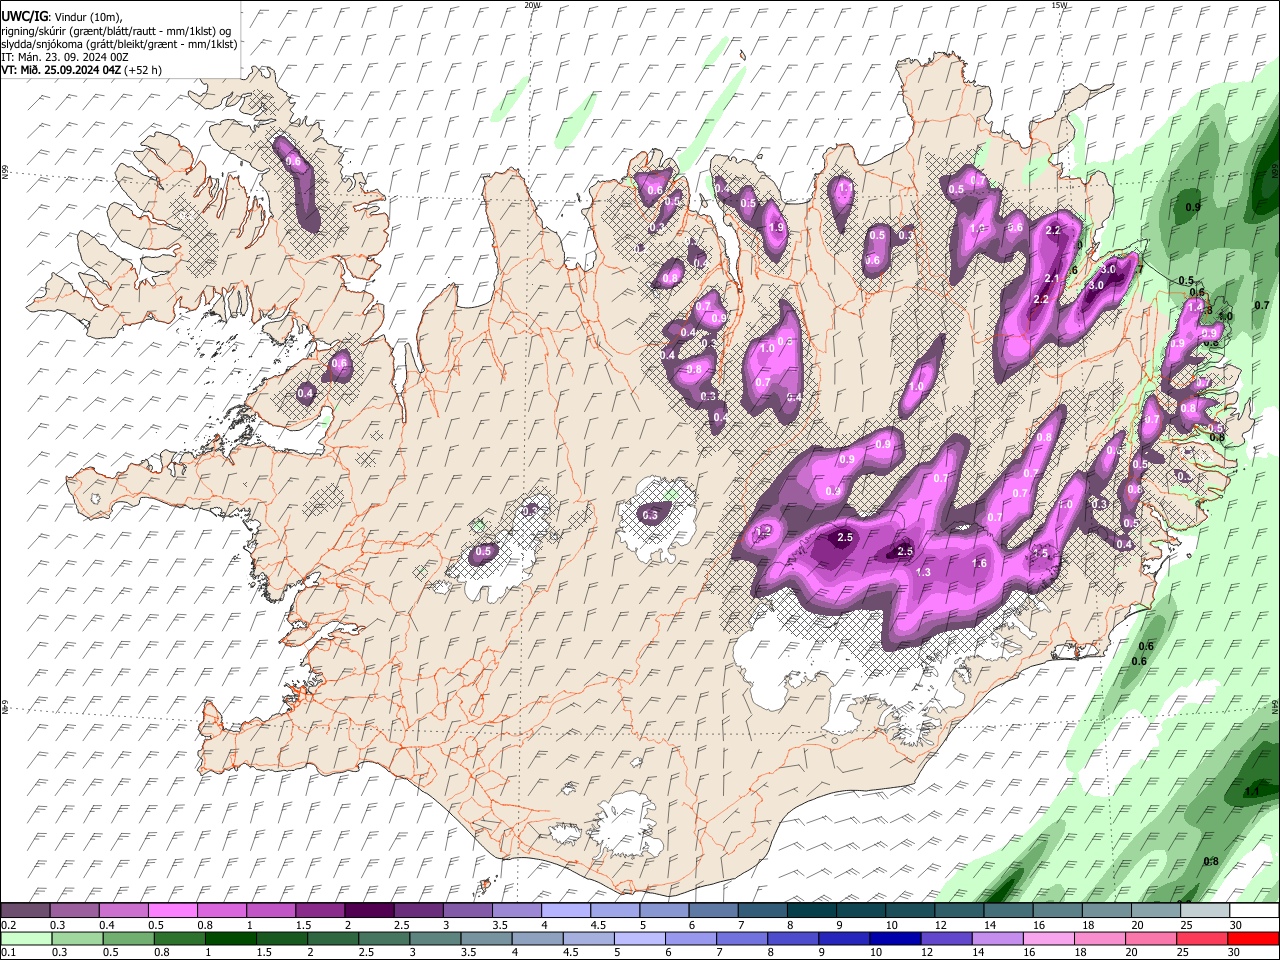Viewport: 1280px width, 960px height.
Task: Click bottom legend deep blue swatch at 10
Action: (894, 939)
